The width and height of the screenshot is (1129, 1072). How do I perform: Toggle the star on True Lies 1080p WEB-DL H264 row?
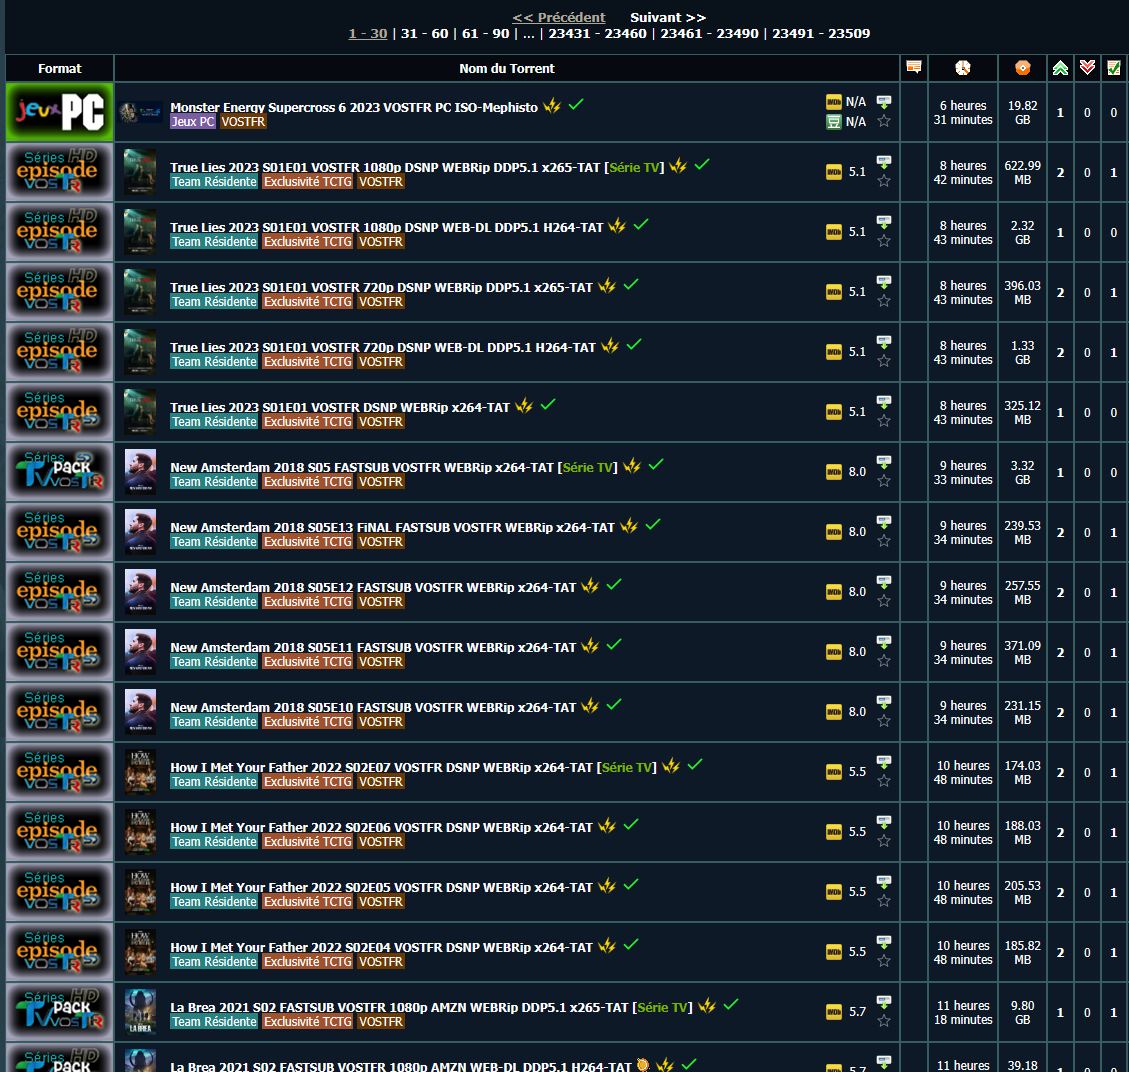tap(883, 241)
